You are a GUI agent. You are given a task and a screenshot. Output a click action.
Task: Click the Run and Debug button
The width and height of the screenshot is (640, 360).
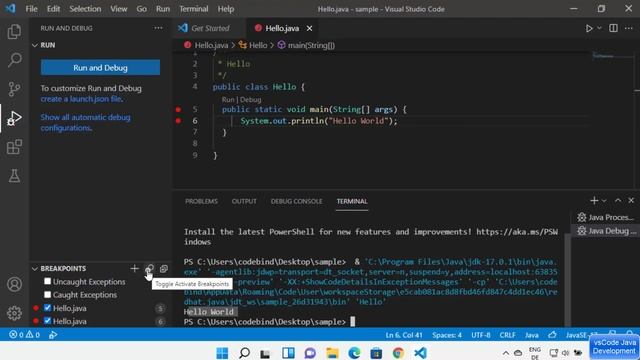[100, 68]
